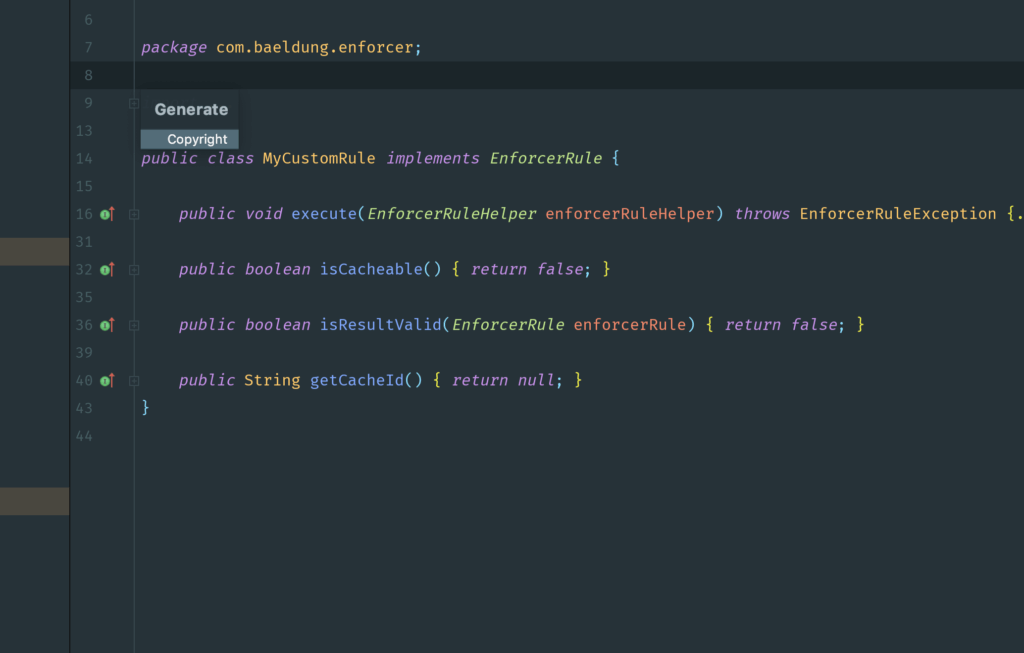Click the implement-method gutter icon beside isResultValid
The height and width of the screenshot is (653, 1024).
105,324
